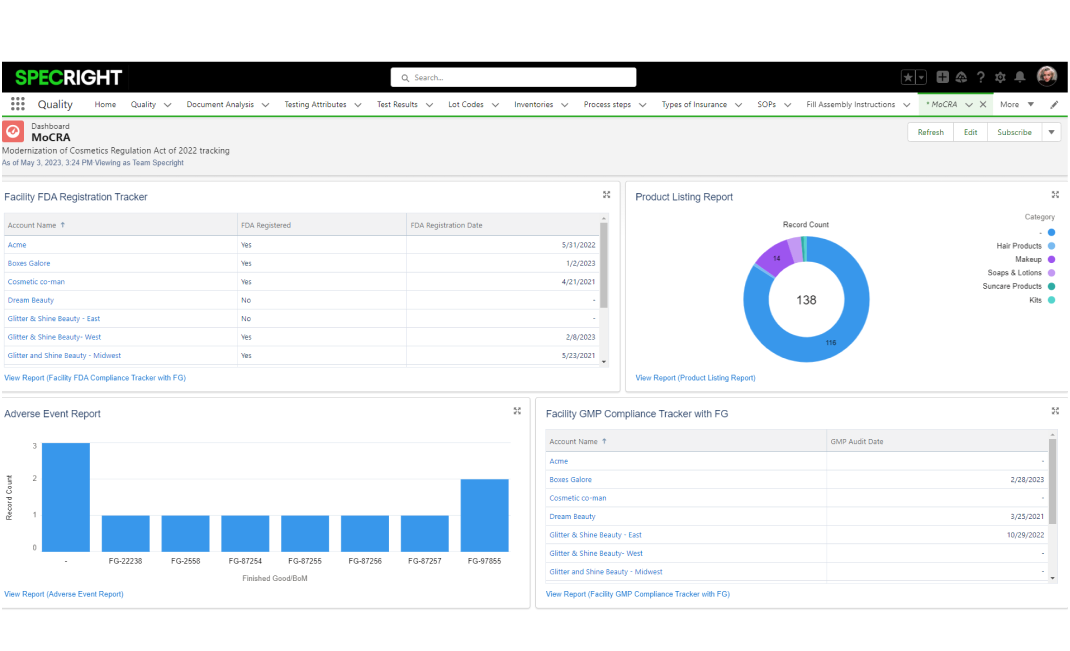This screenshot has height=651, width=1070.
Task: Expand the Testing Attributes dropdown chevron
Action: point(358,105)
